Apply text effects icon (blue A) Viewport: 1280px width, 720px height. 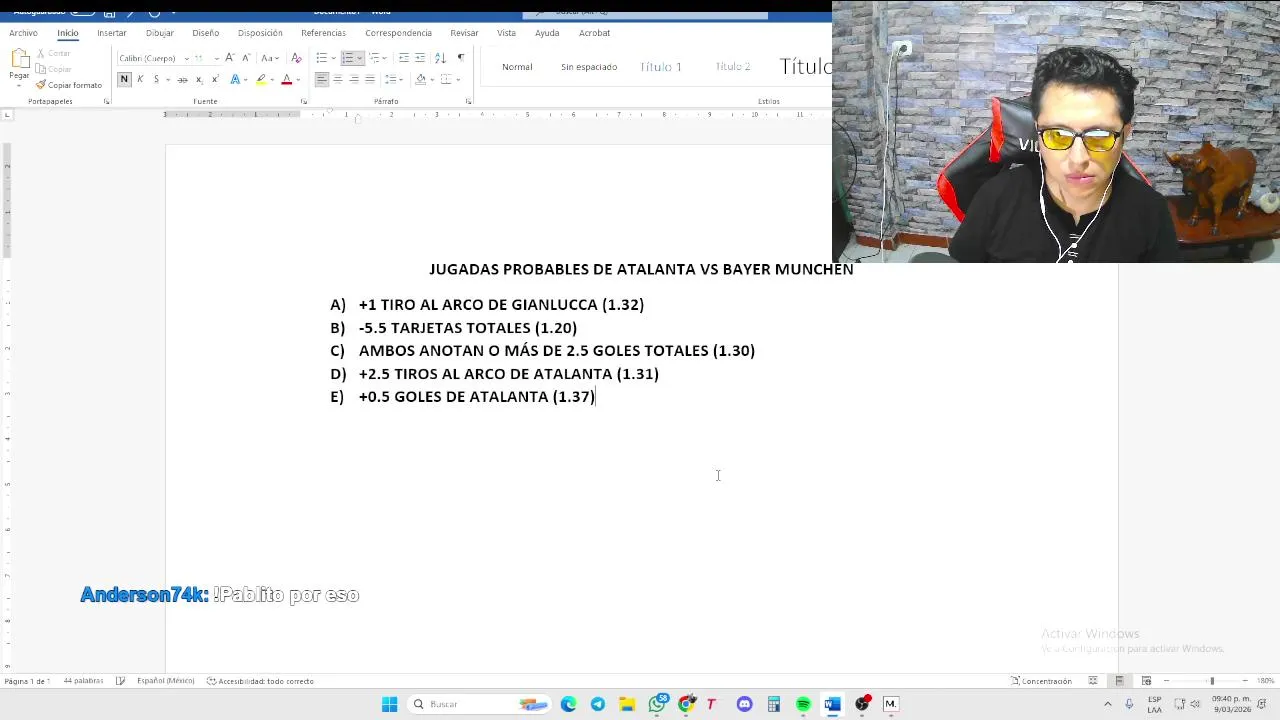point(235,79)
